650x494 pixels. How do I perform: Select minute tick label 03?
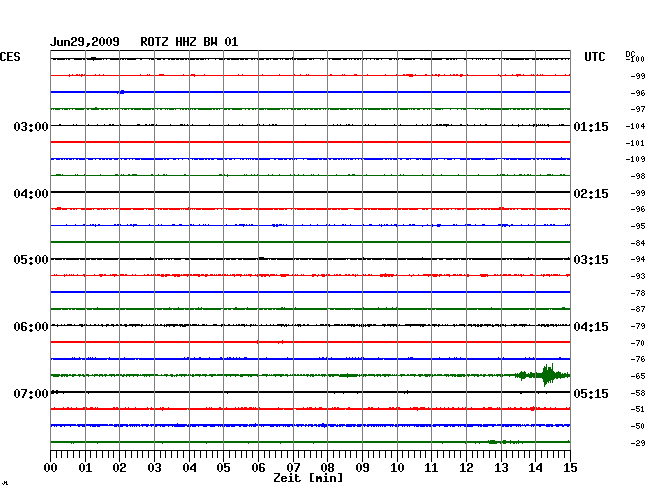pos(154,468)
